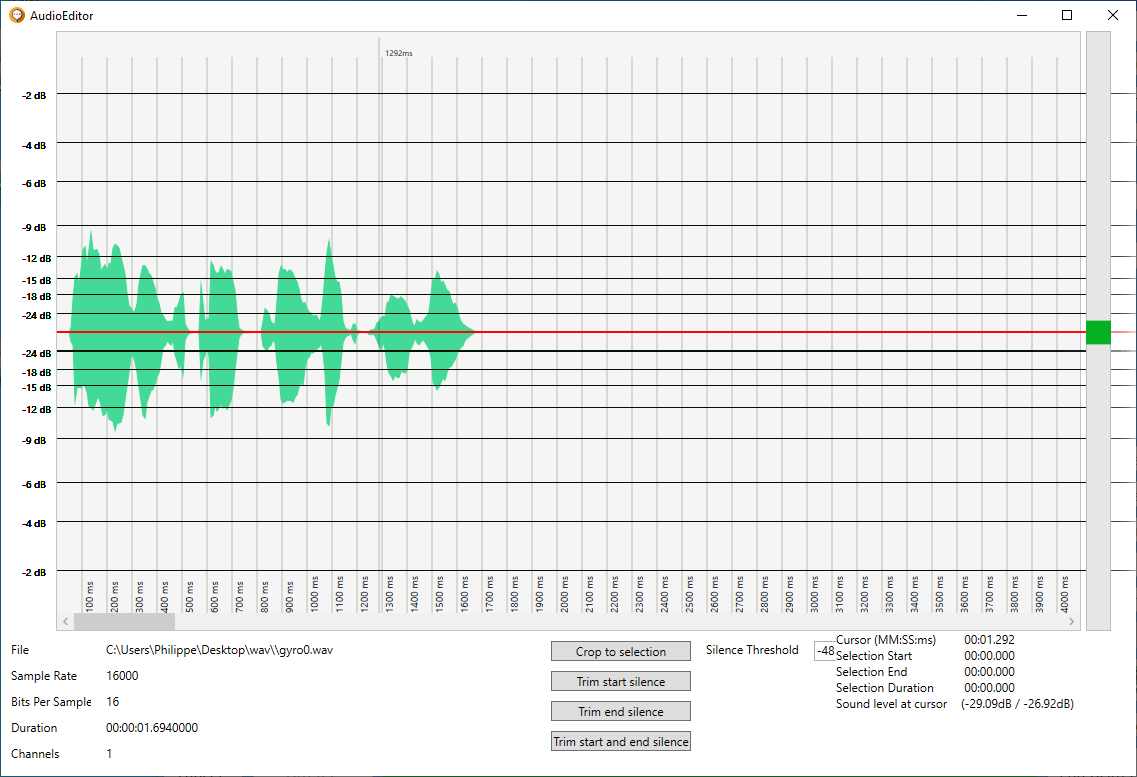Click the 4000 ms timeline label
The image size is (1137, 777).
pyautogui.click(x=1065, y=594)
